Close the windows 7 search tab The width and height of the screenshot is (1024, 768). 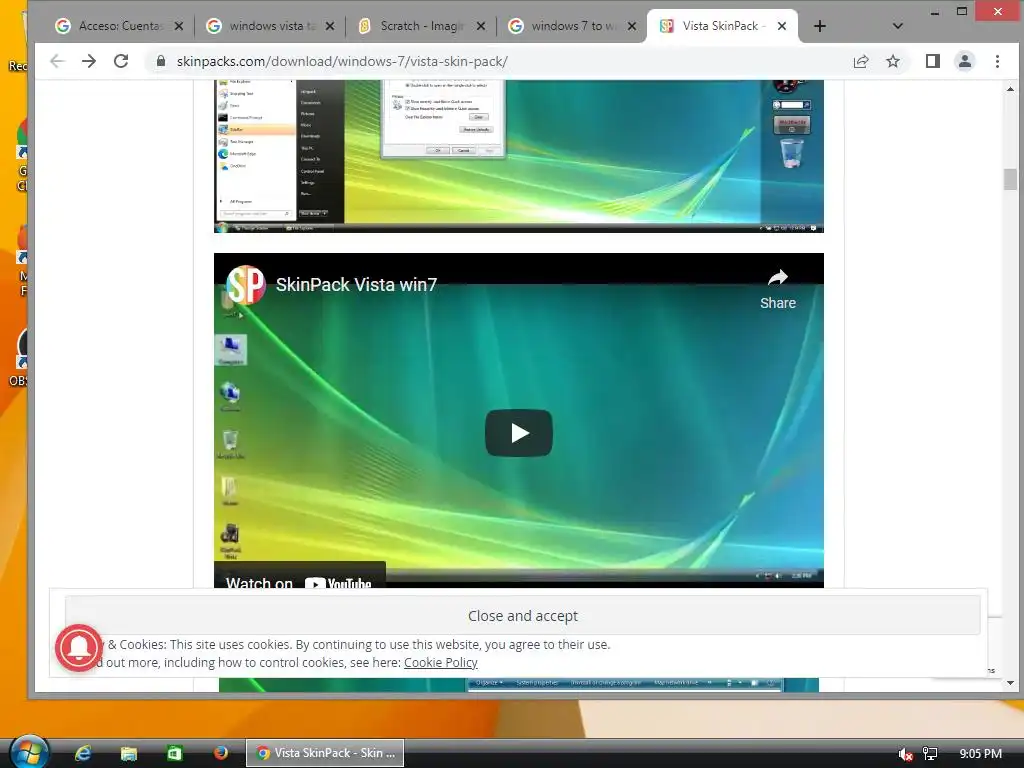(632, 26)
